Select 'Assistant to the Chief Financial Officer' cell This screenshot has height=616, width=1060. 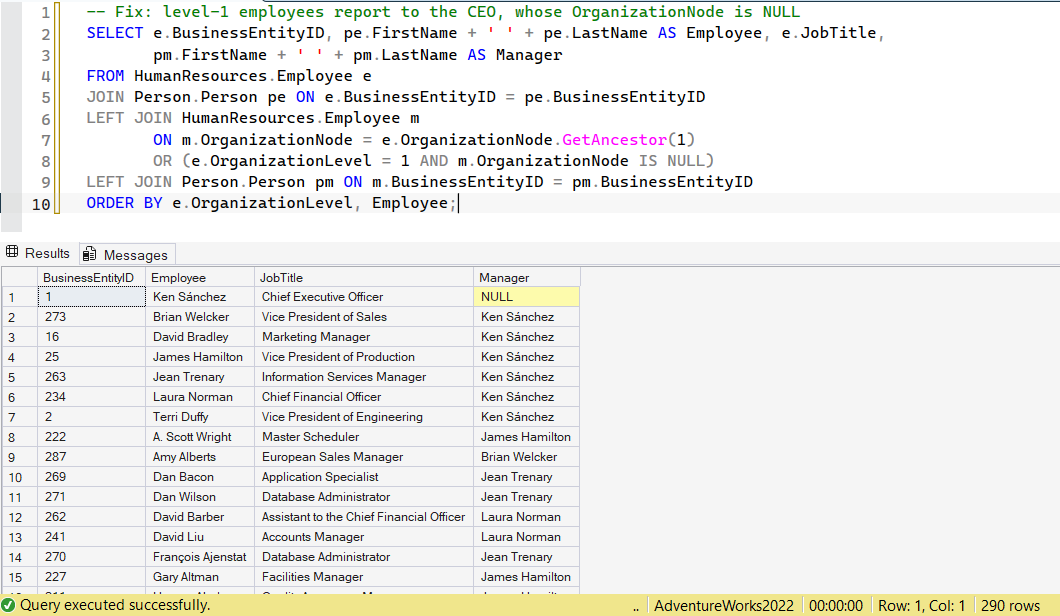tap(364, 517)
